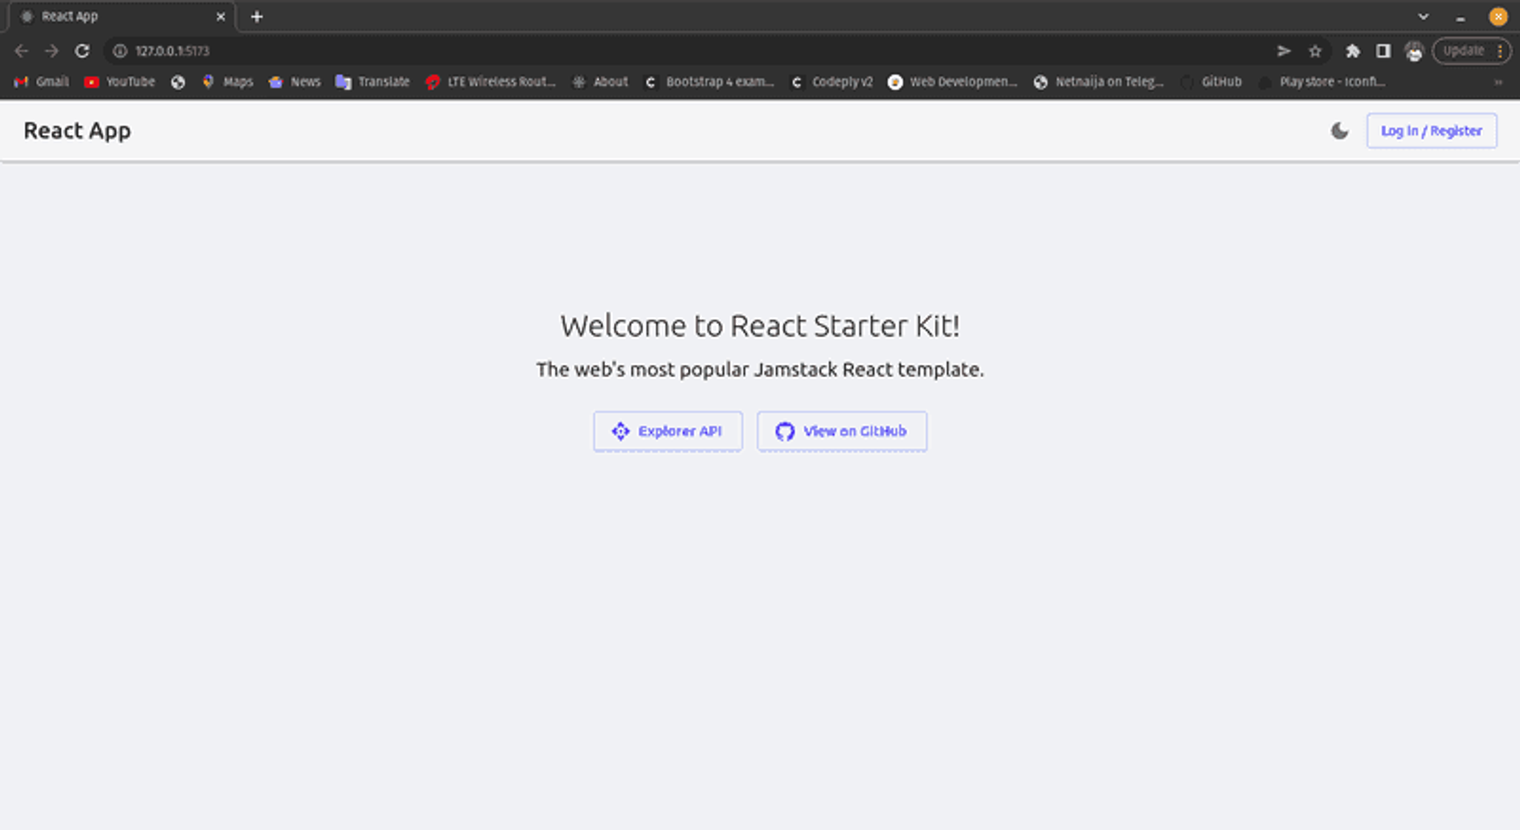The height and width of the screenshot is (830, 1520).
Task: Click the Log in / Register button
Action: (x=1431, y=131)
